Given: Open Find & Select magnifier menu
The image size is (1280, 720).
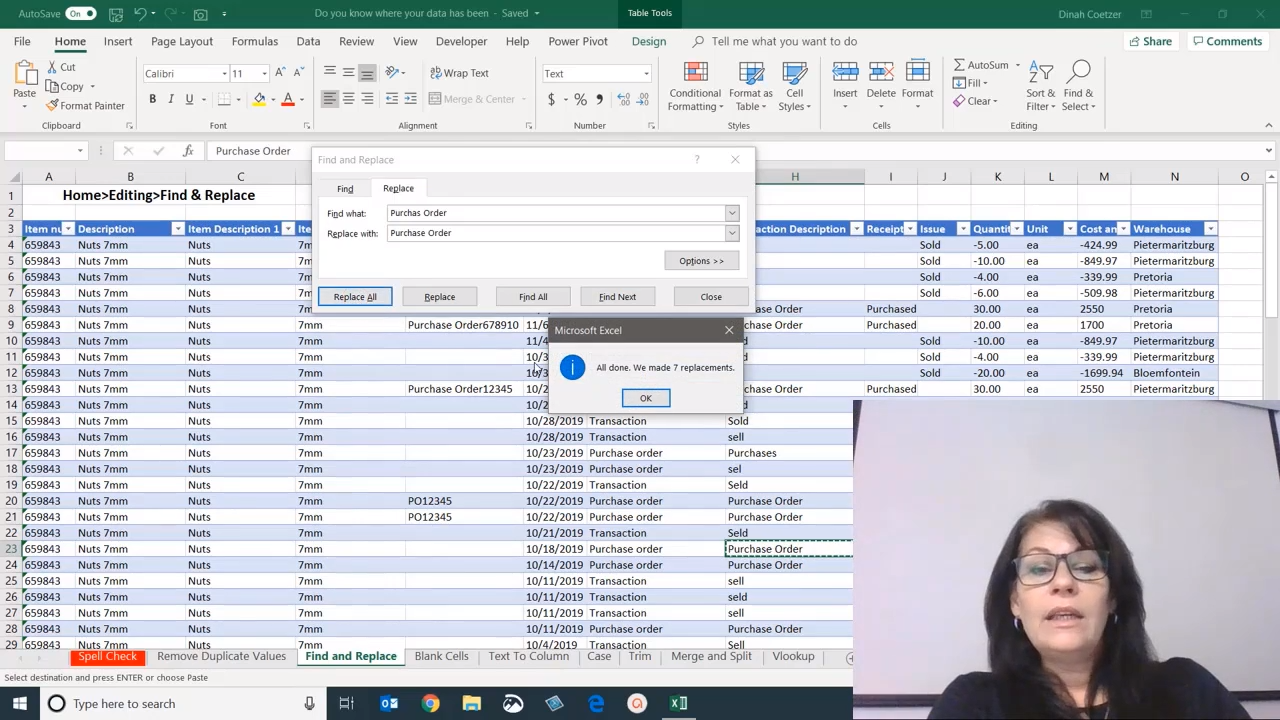Looking at the screenshot, I should (1078, 87).
